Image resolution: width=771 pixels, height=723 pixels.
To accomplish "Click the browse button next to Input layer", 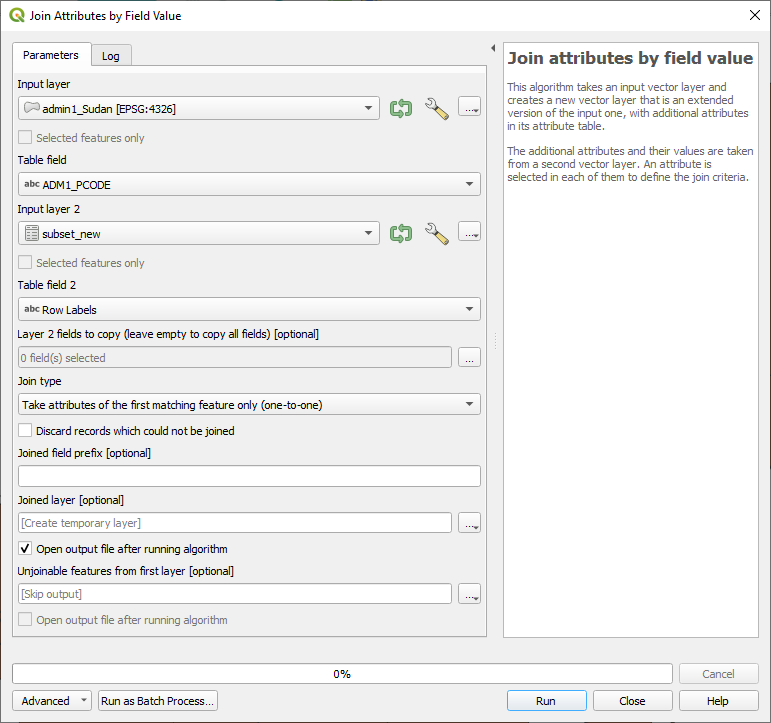I will (469, 108).
